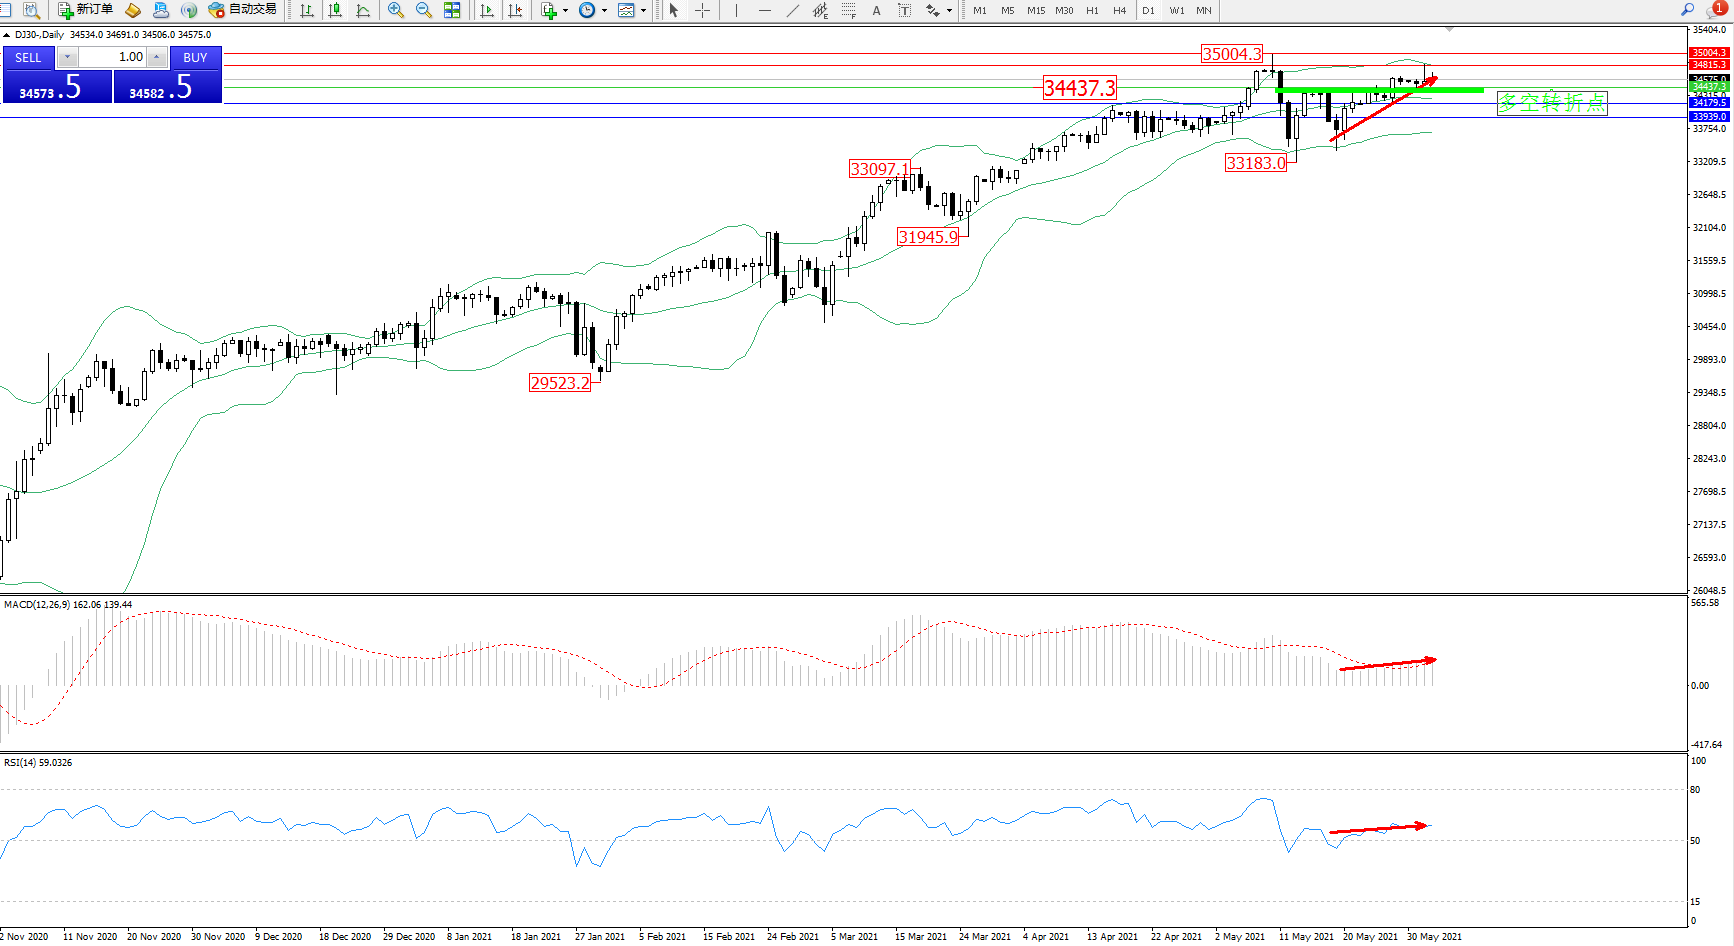Zoom out of the chart
Image resolution: width=1734 pixels, height=946 pixels.
tap(424, 10)
